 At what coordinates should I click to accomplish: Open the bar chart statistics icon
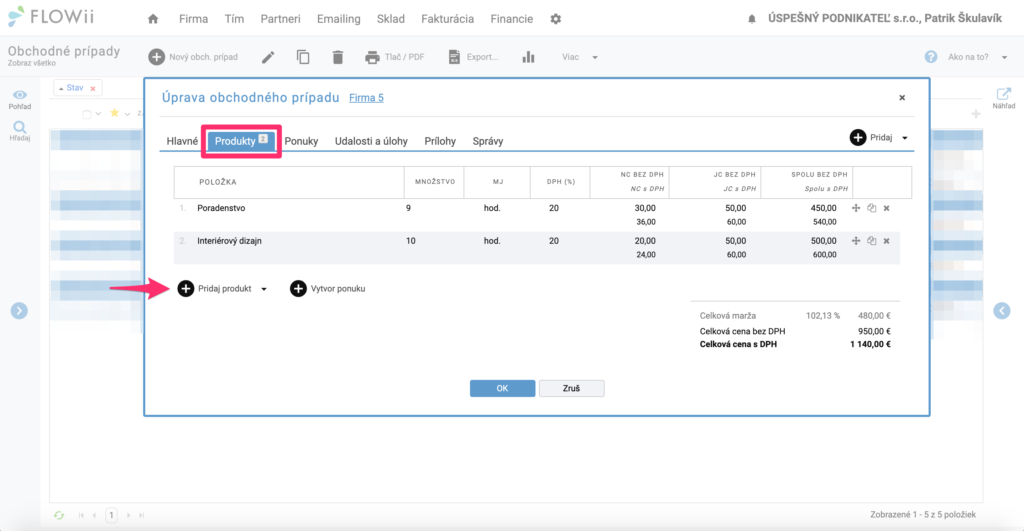tap(528, 57)
